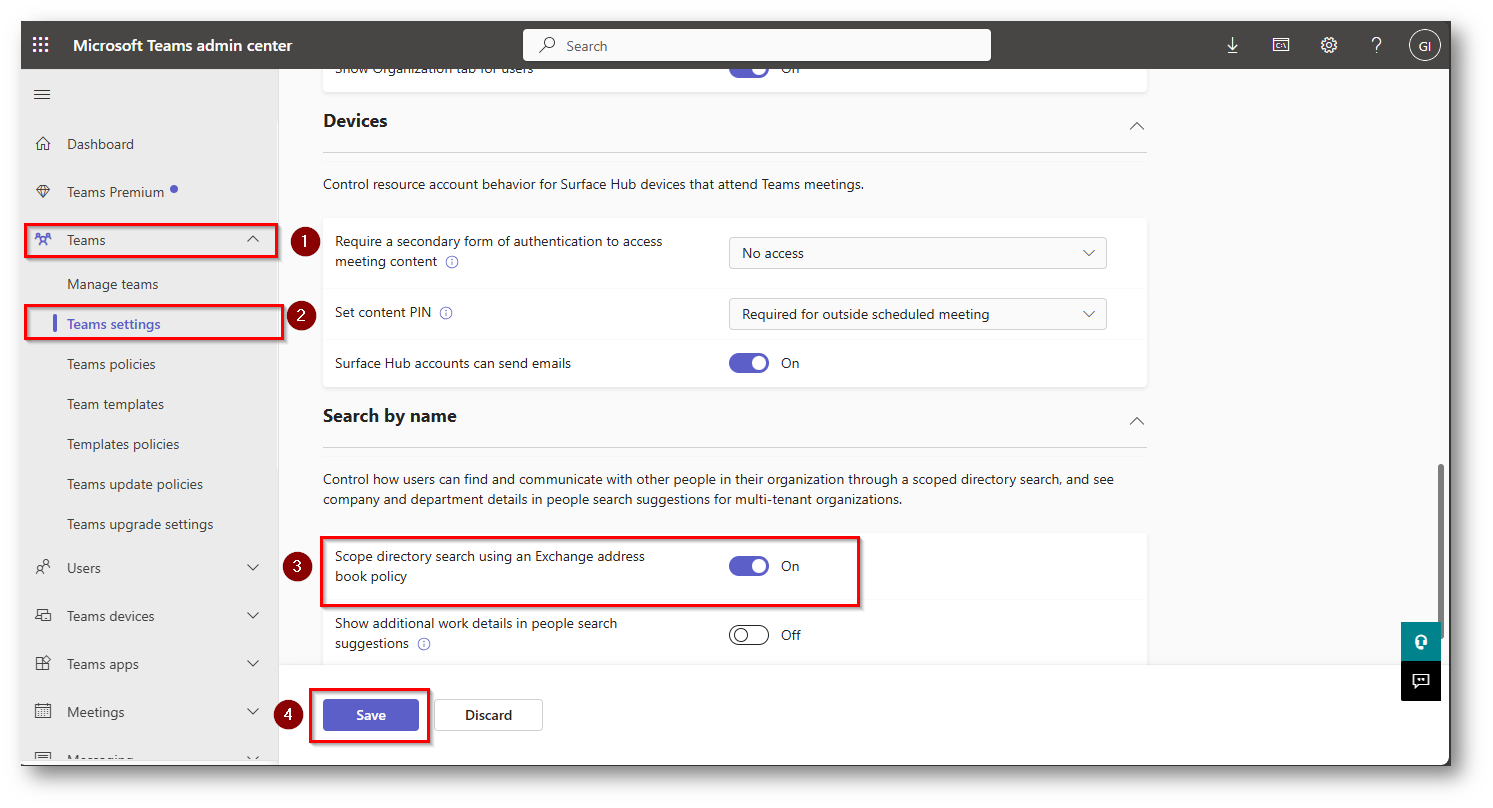Open the Set content PIN dropdown
Screen dimensions: 1493x808
tap(917, 314)
